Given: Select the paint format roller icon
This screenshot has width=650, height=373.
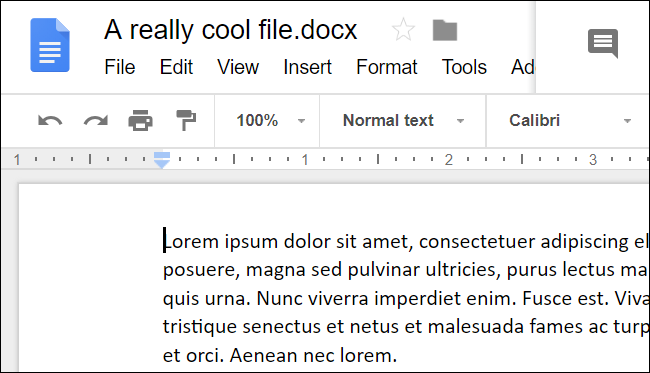Looking at the screenshot, I should point(186,121).
